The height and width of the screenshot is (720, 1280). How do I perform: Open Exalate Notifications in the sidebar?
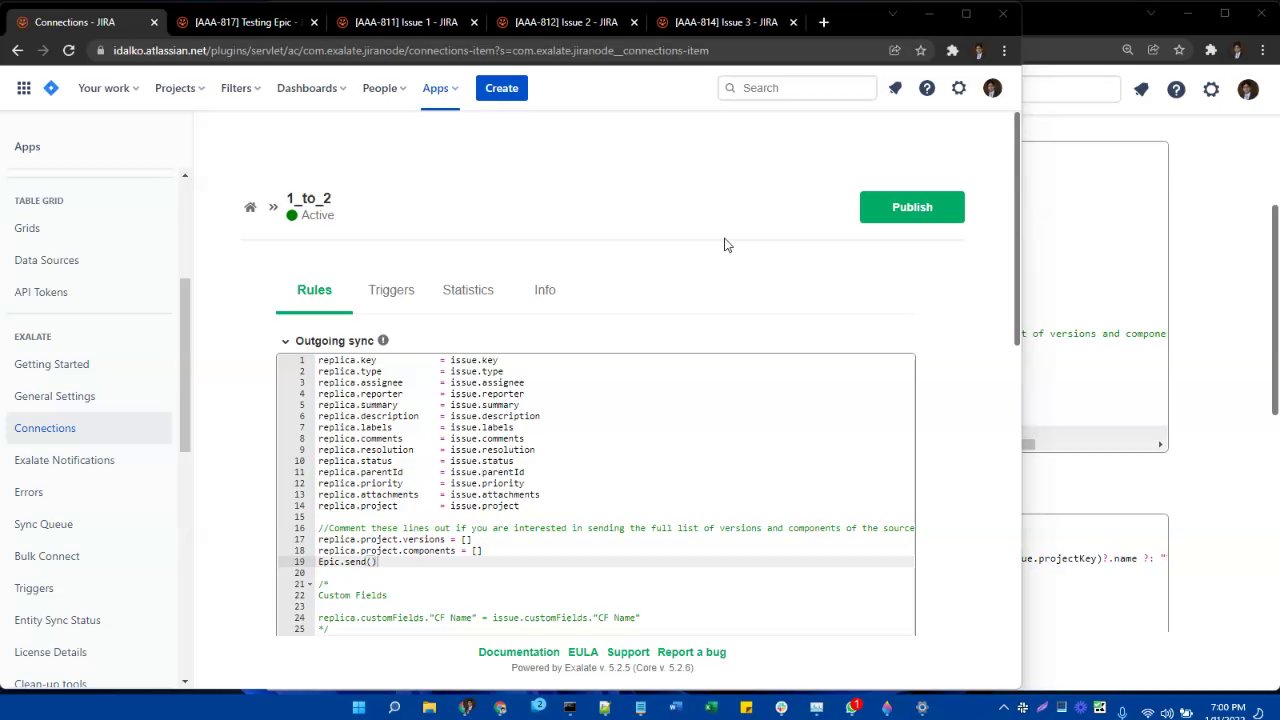(x=64, y=460)
